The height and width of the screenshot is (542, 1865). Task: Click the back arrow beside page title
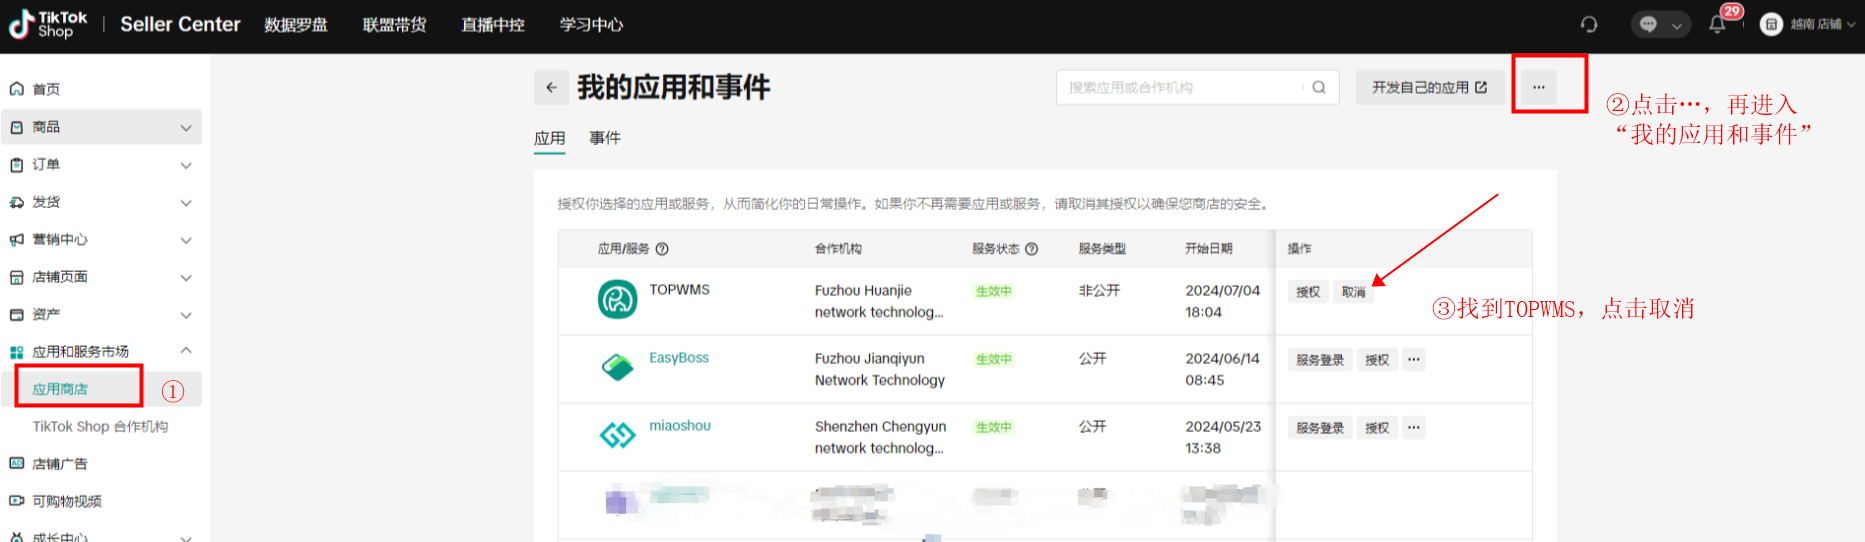pyautogui.click(x=551, y=88)
